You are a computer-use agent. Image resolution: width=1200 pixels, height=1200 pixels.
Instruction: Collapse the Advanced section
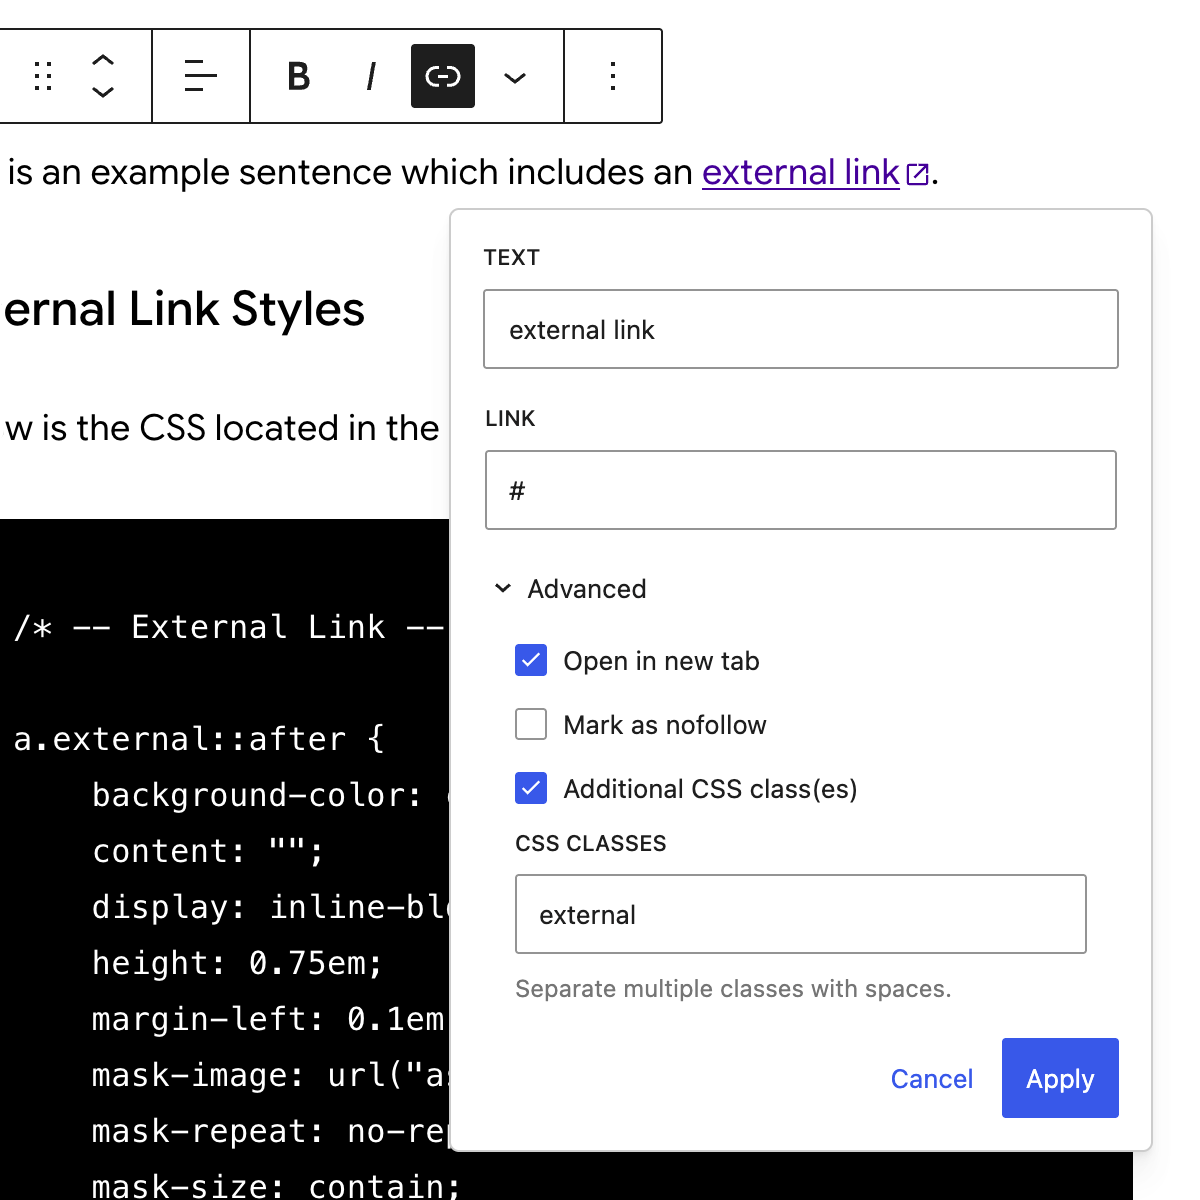click(570, 589)
